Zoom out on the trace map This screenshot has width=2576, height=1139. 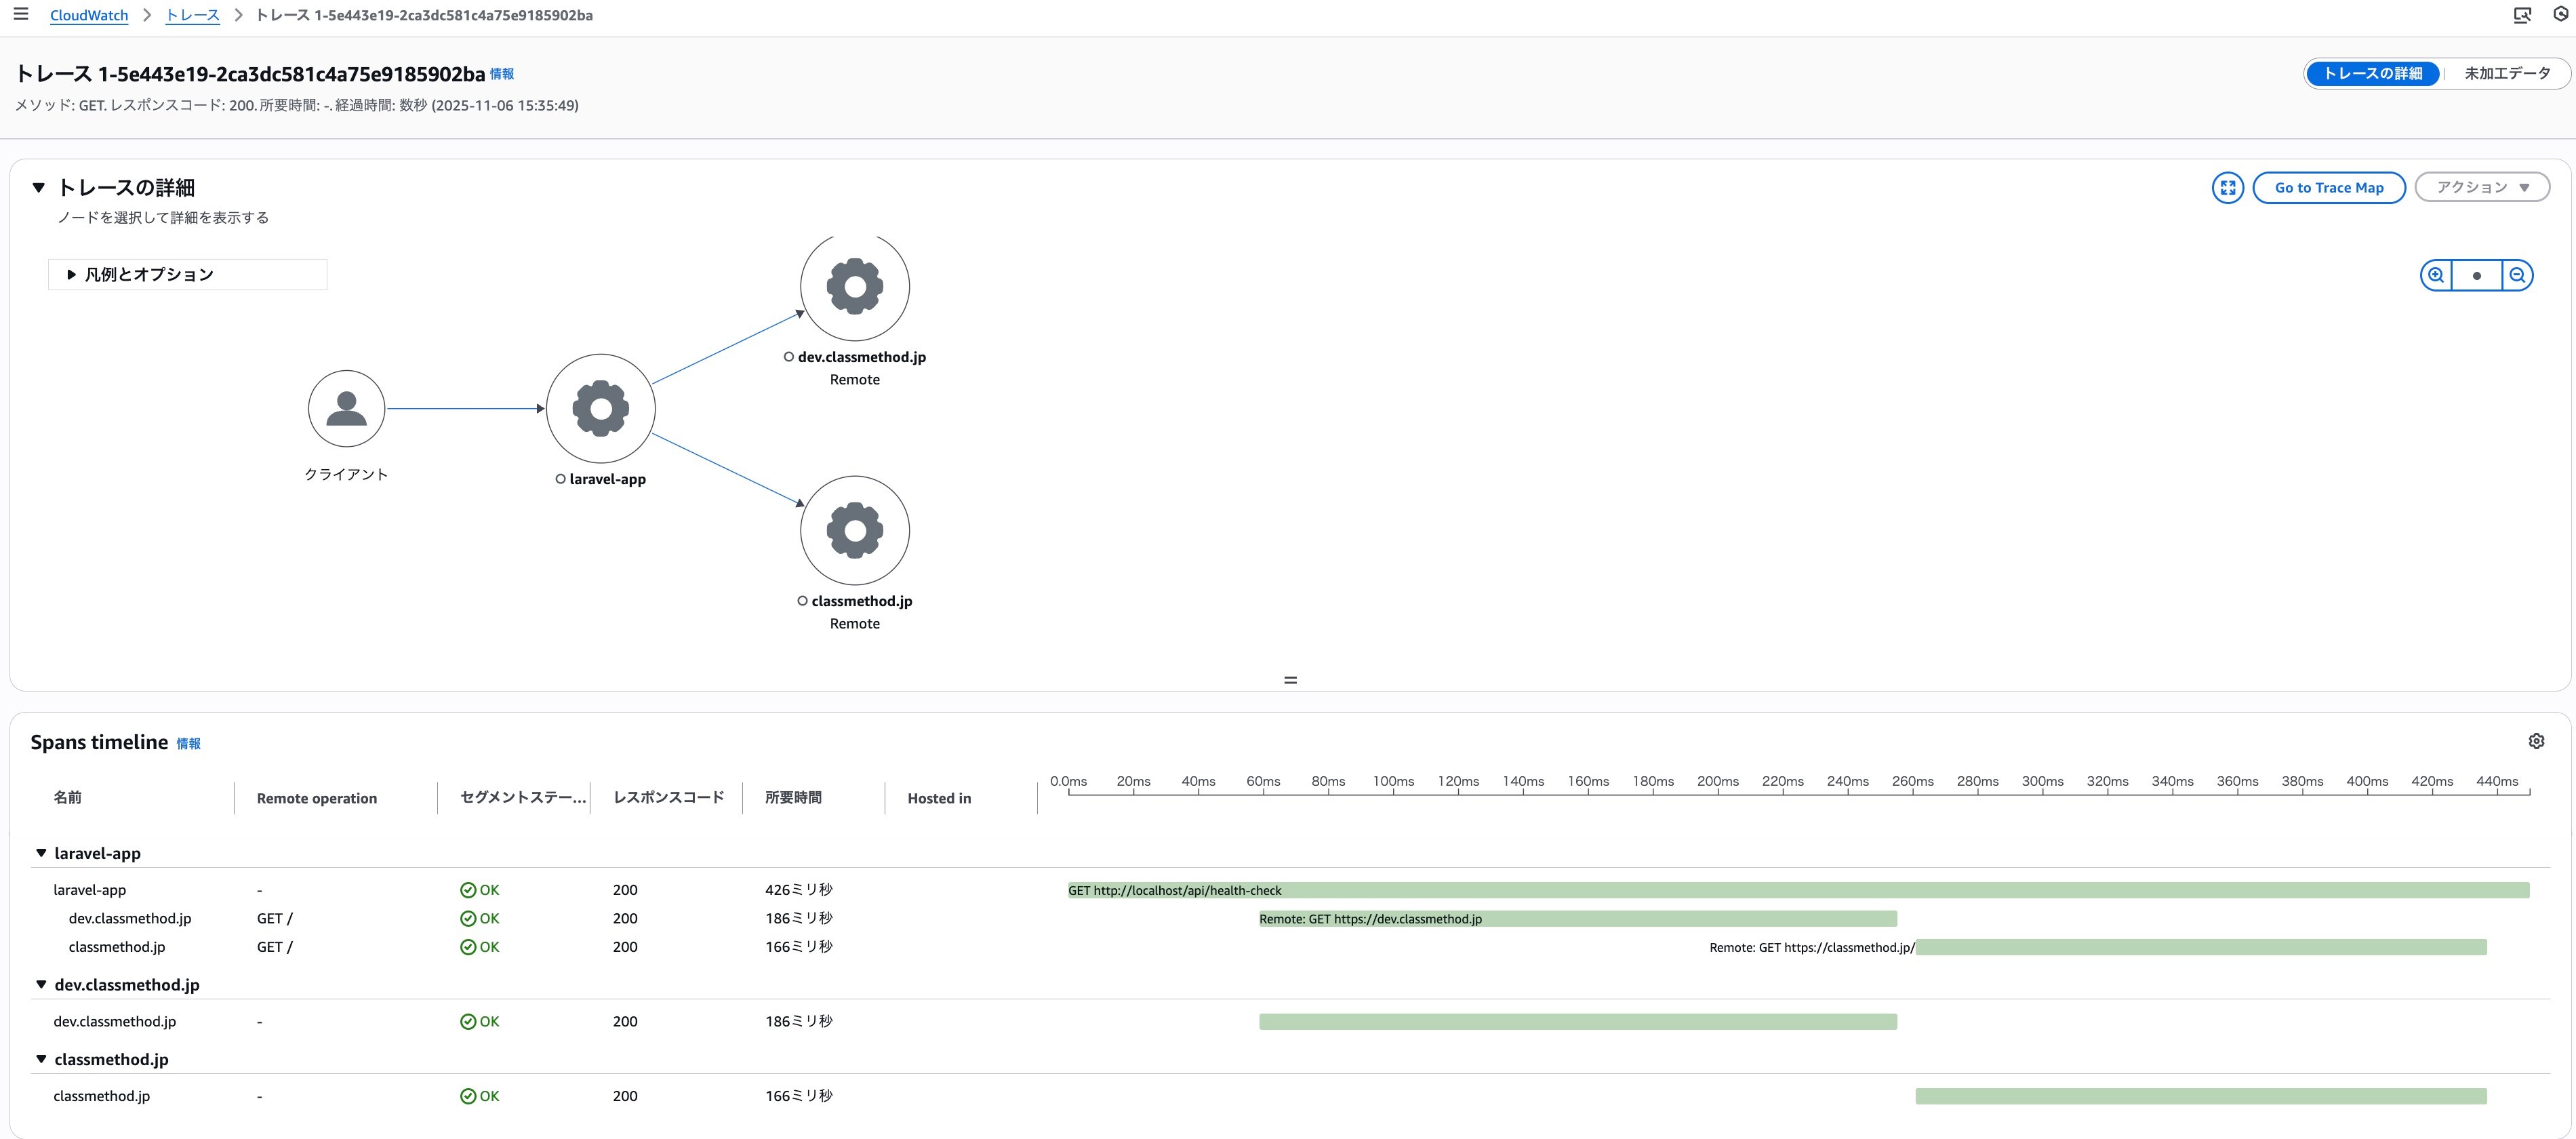pos(2517,275)
